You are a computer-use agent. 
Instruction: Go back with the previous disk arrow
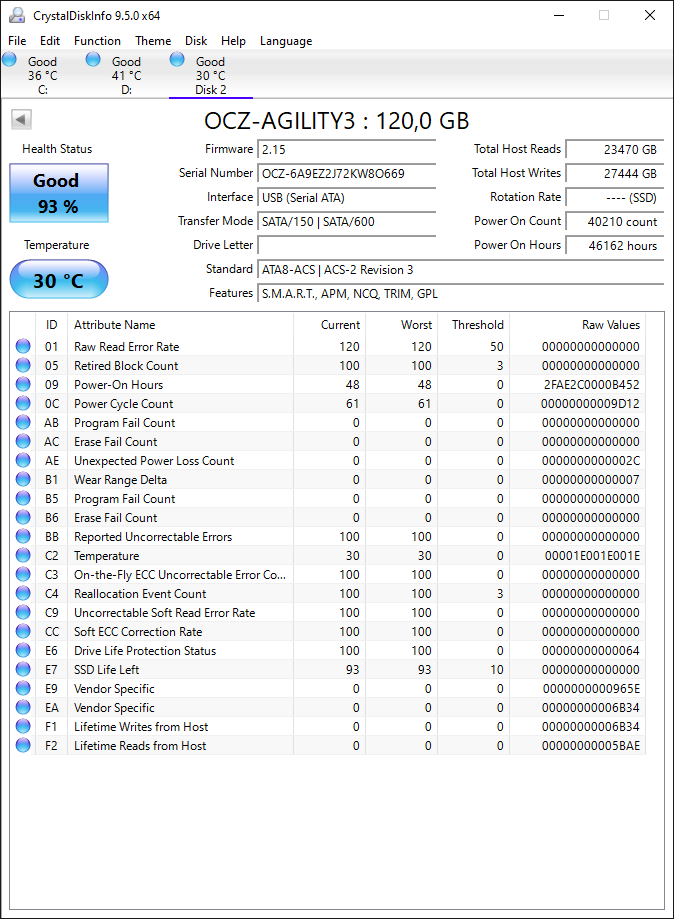[x=21, y=120]
